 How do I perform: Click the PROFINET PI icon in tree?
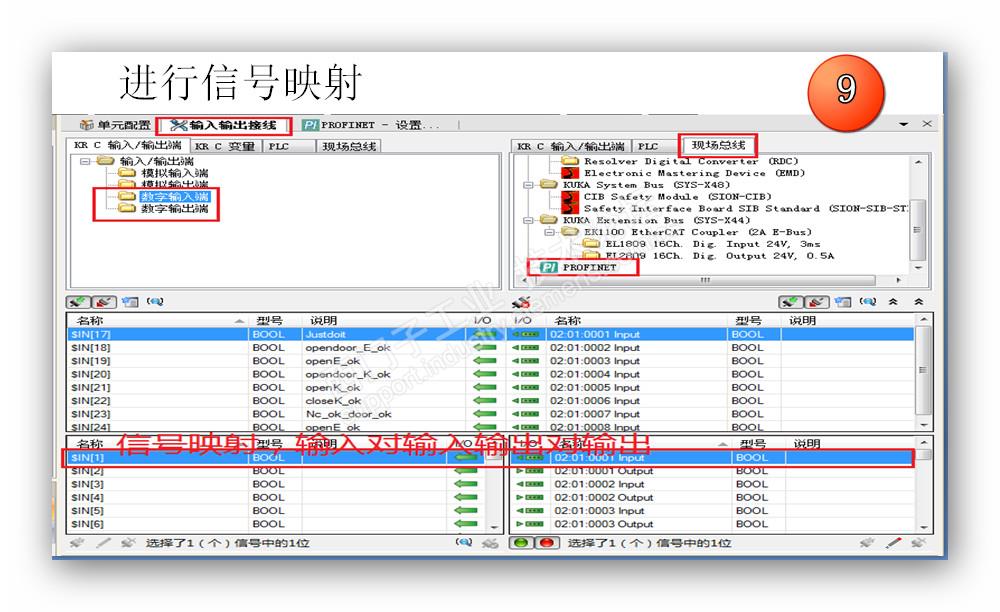pos(548,267)
